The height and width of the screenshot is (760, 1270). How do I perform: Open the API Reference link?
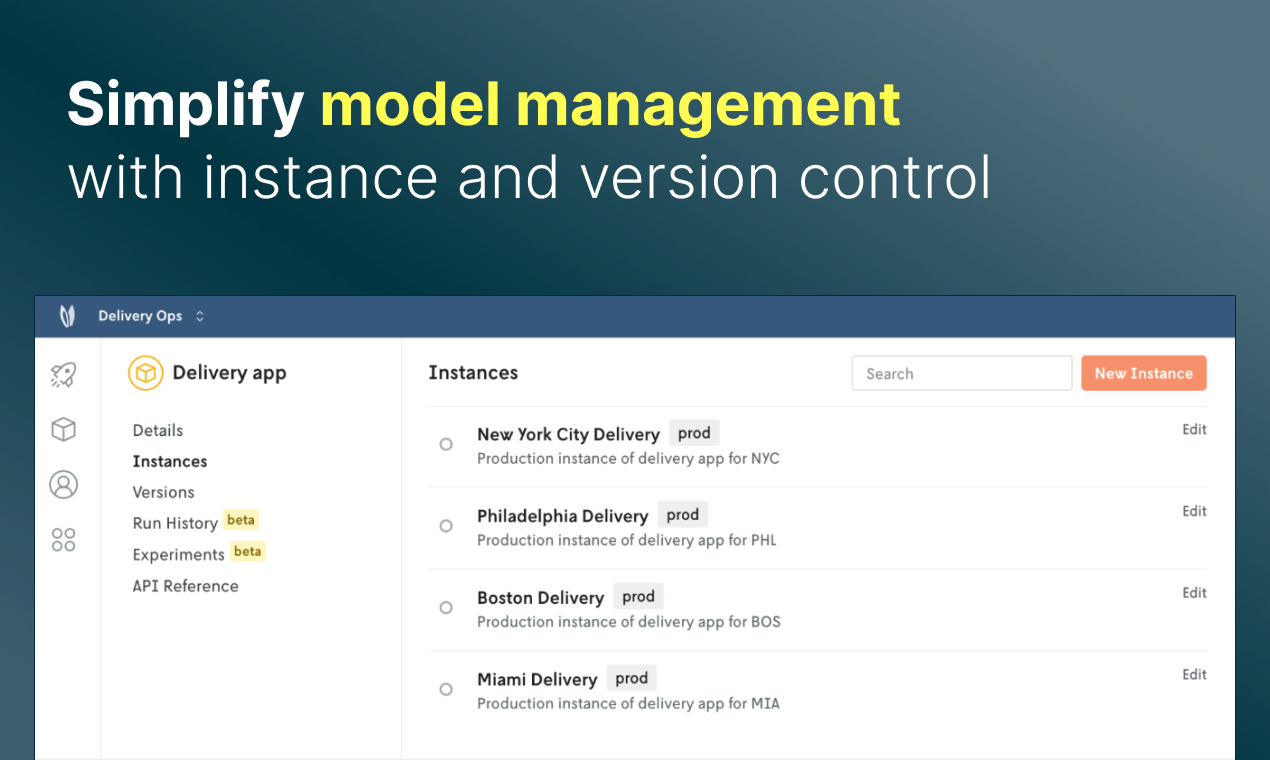185,586
